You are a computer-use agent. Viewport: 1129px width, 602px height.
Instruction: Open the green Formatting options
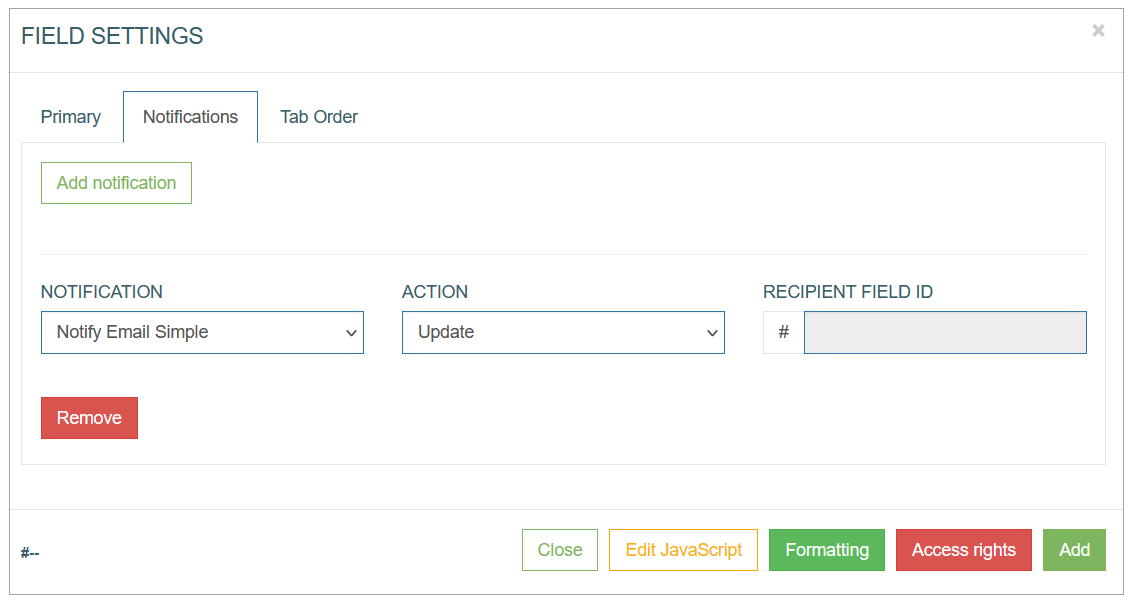pos(827,550)
